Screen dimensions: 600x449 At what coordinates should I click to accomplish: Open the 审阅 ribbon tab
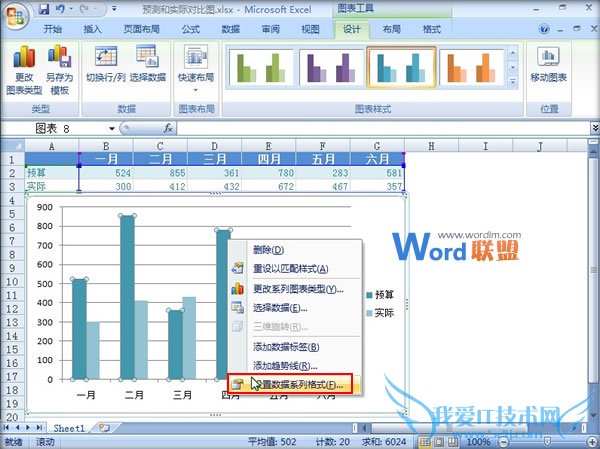(271, 29)
